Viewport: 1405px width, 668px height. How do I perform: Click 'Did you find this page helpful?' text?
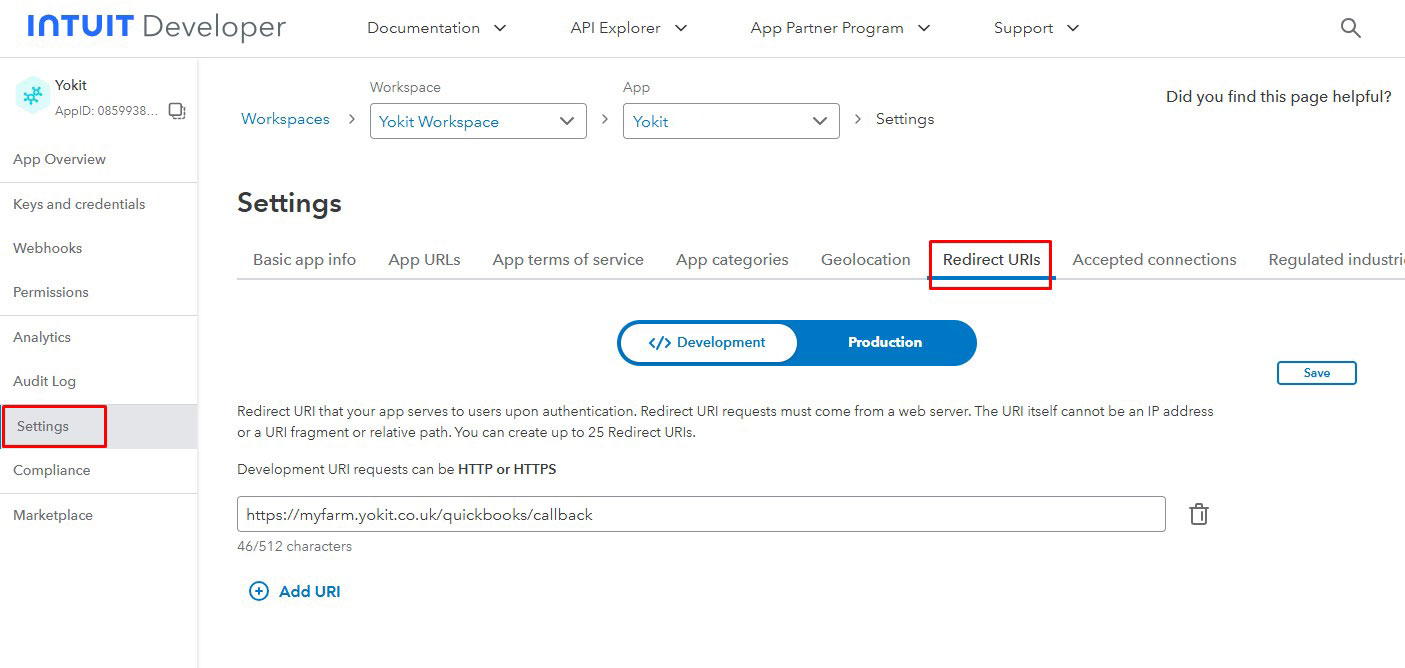pos(1278,97)
